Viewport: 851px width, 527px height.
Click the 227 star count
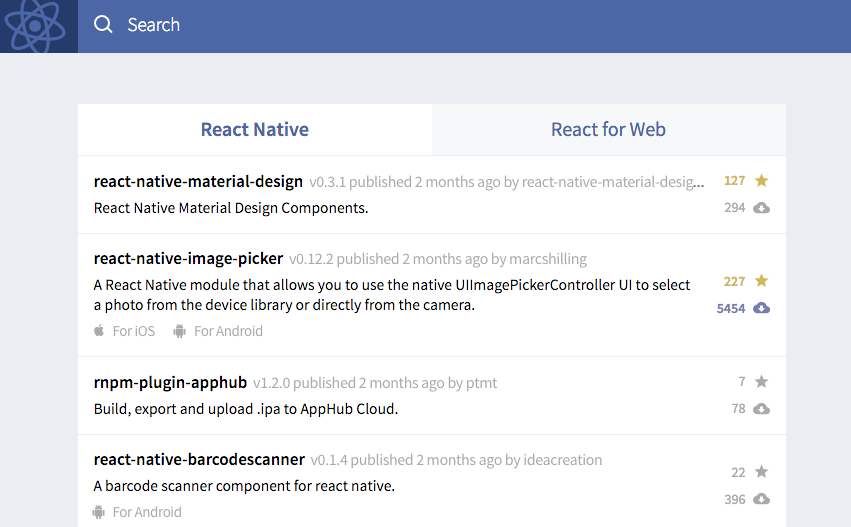(x=734, y=281)
